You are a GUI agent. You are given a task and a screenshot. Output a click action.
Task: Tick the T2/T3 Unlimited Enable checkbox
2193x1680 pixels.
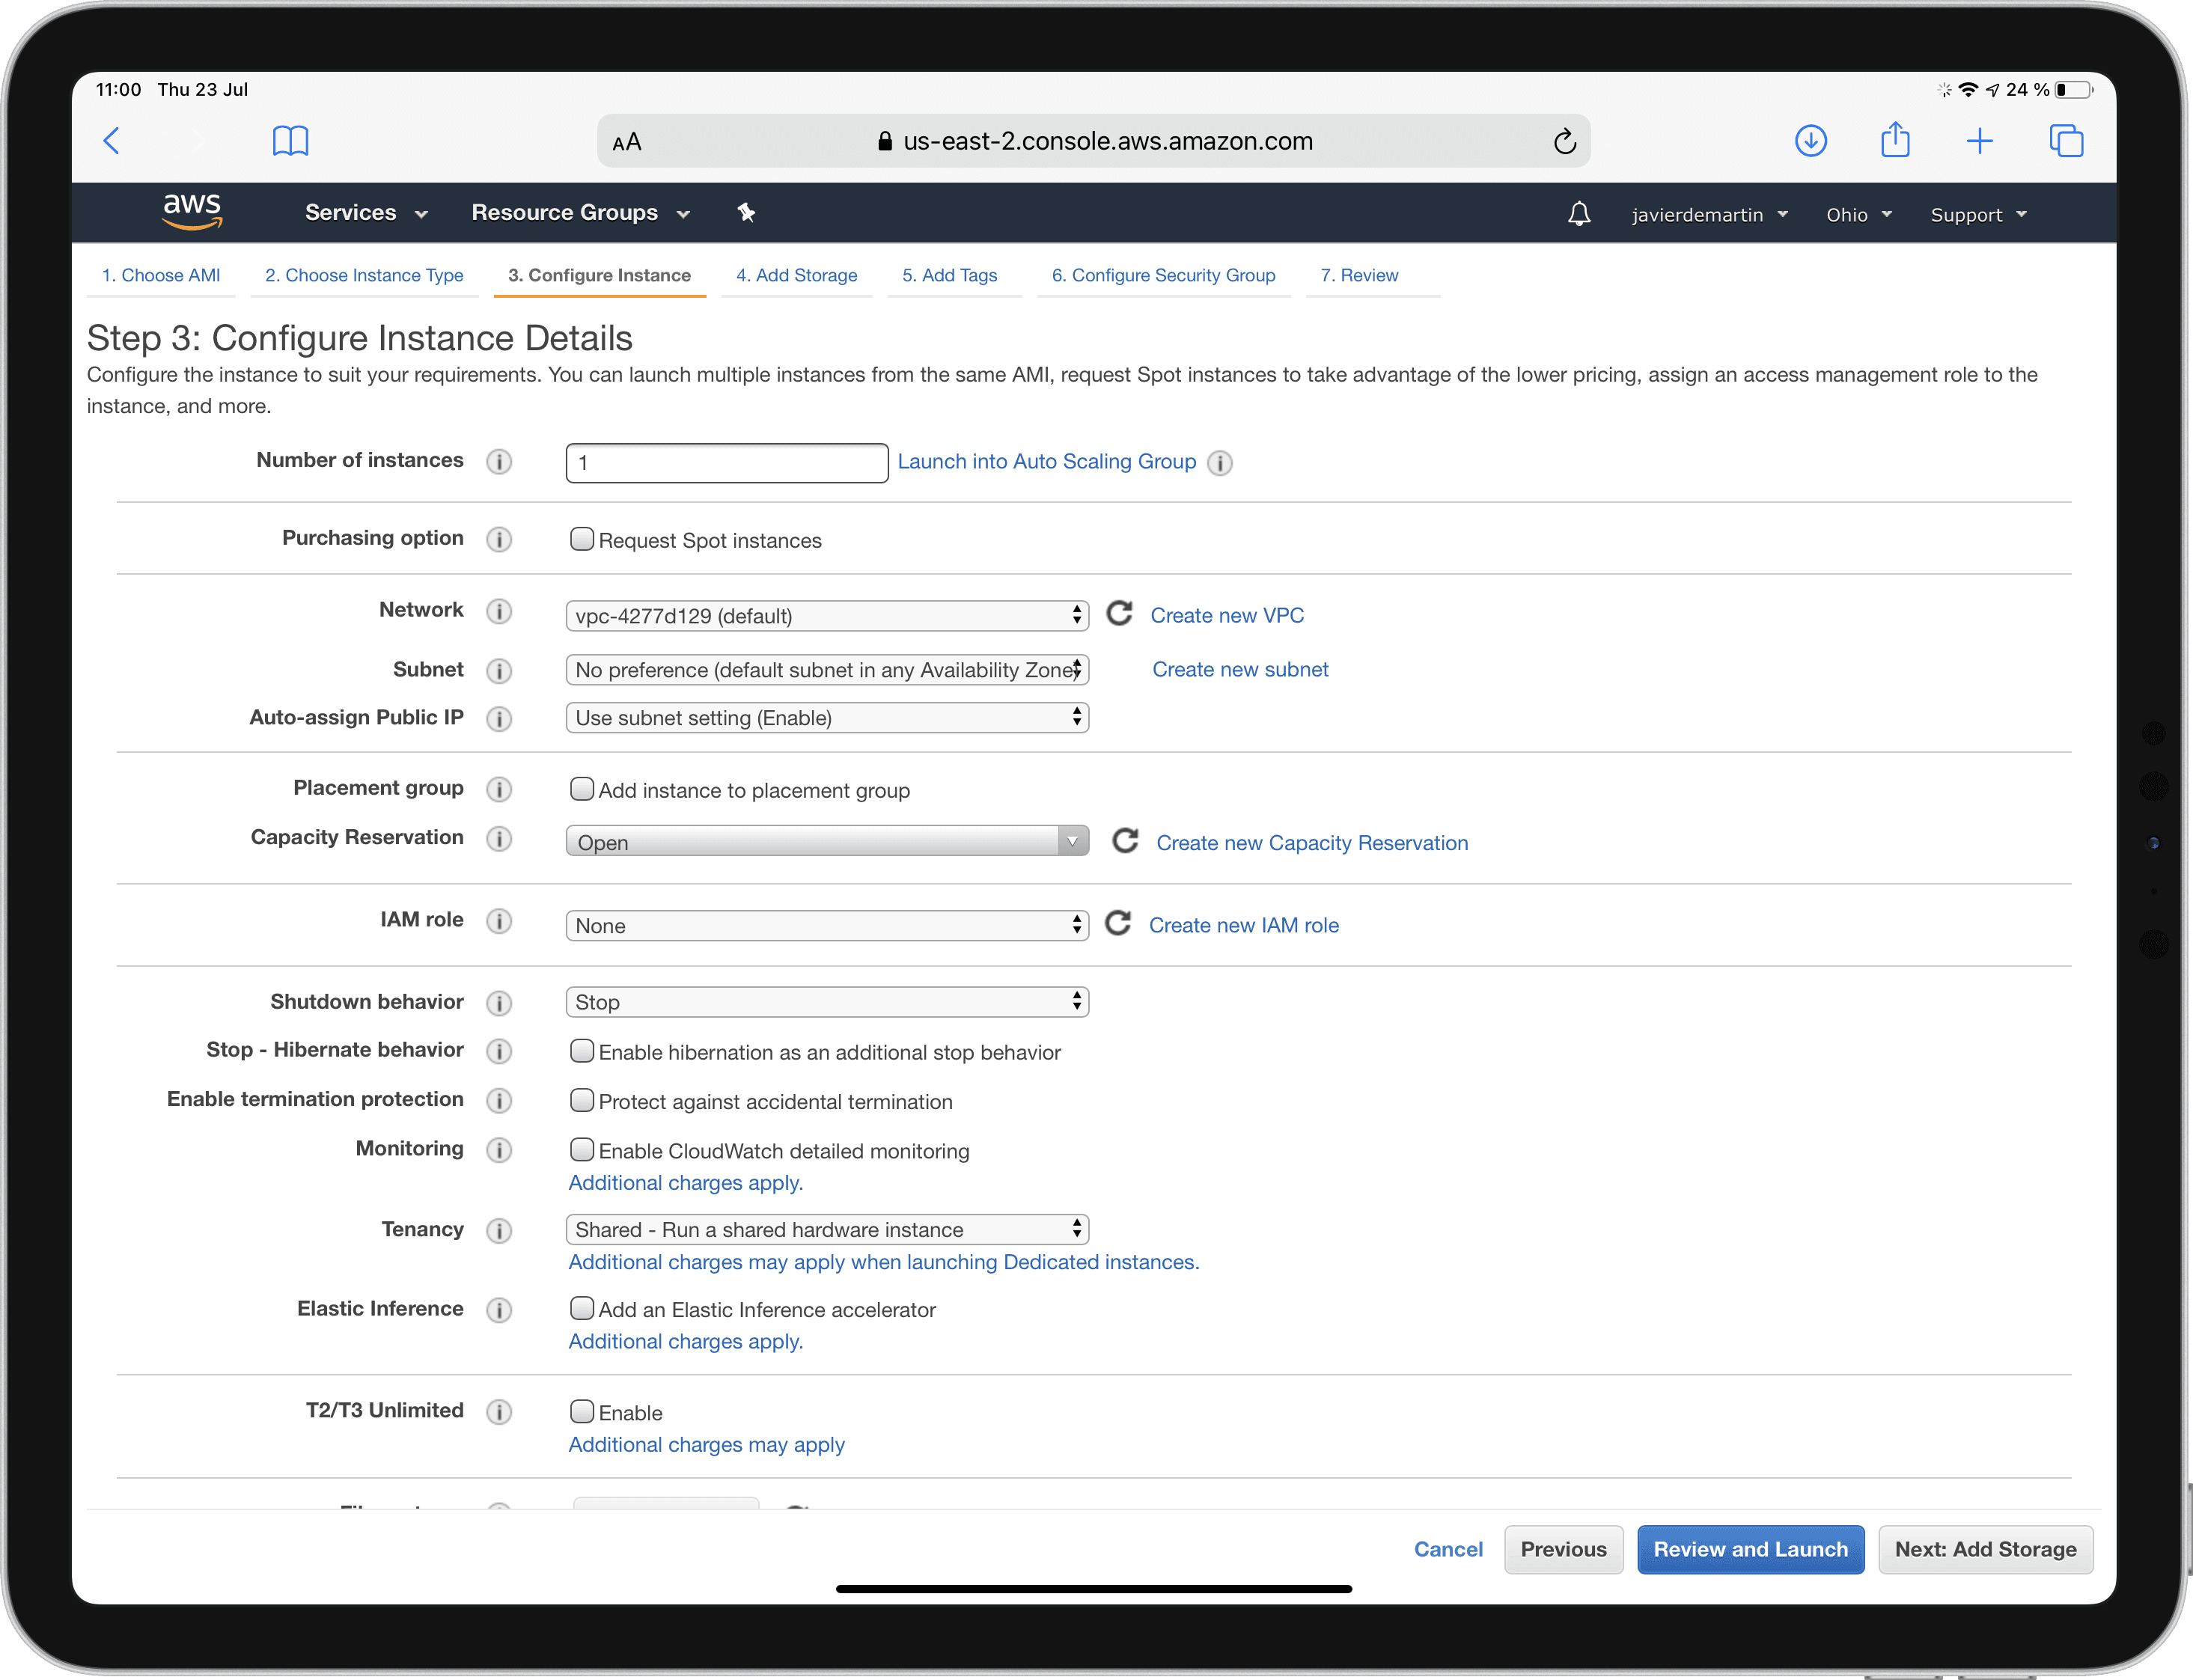[581, 1411]
